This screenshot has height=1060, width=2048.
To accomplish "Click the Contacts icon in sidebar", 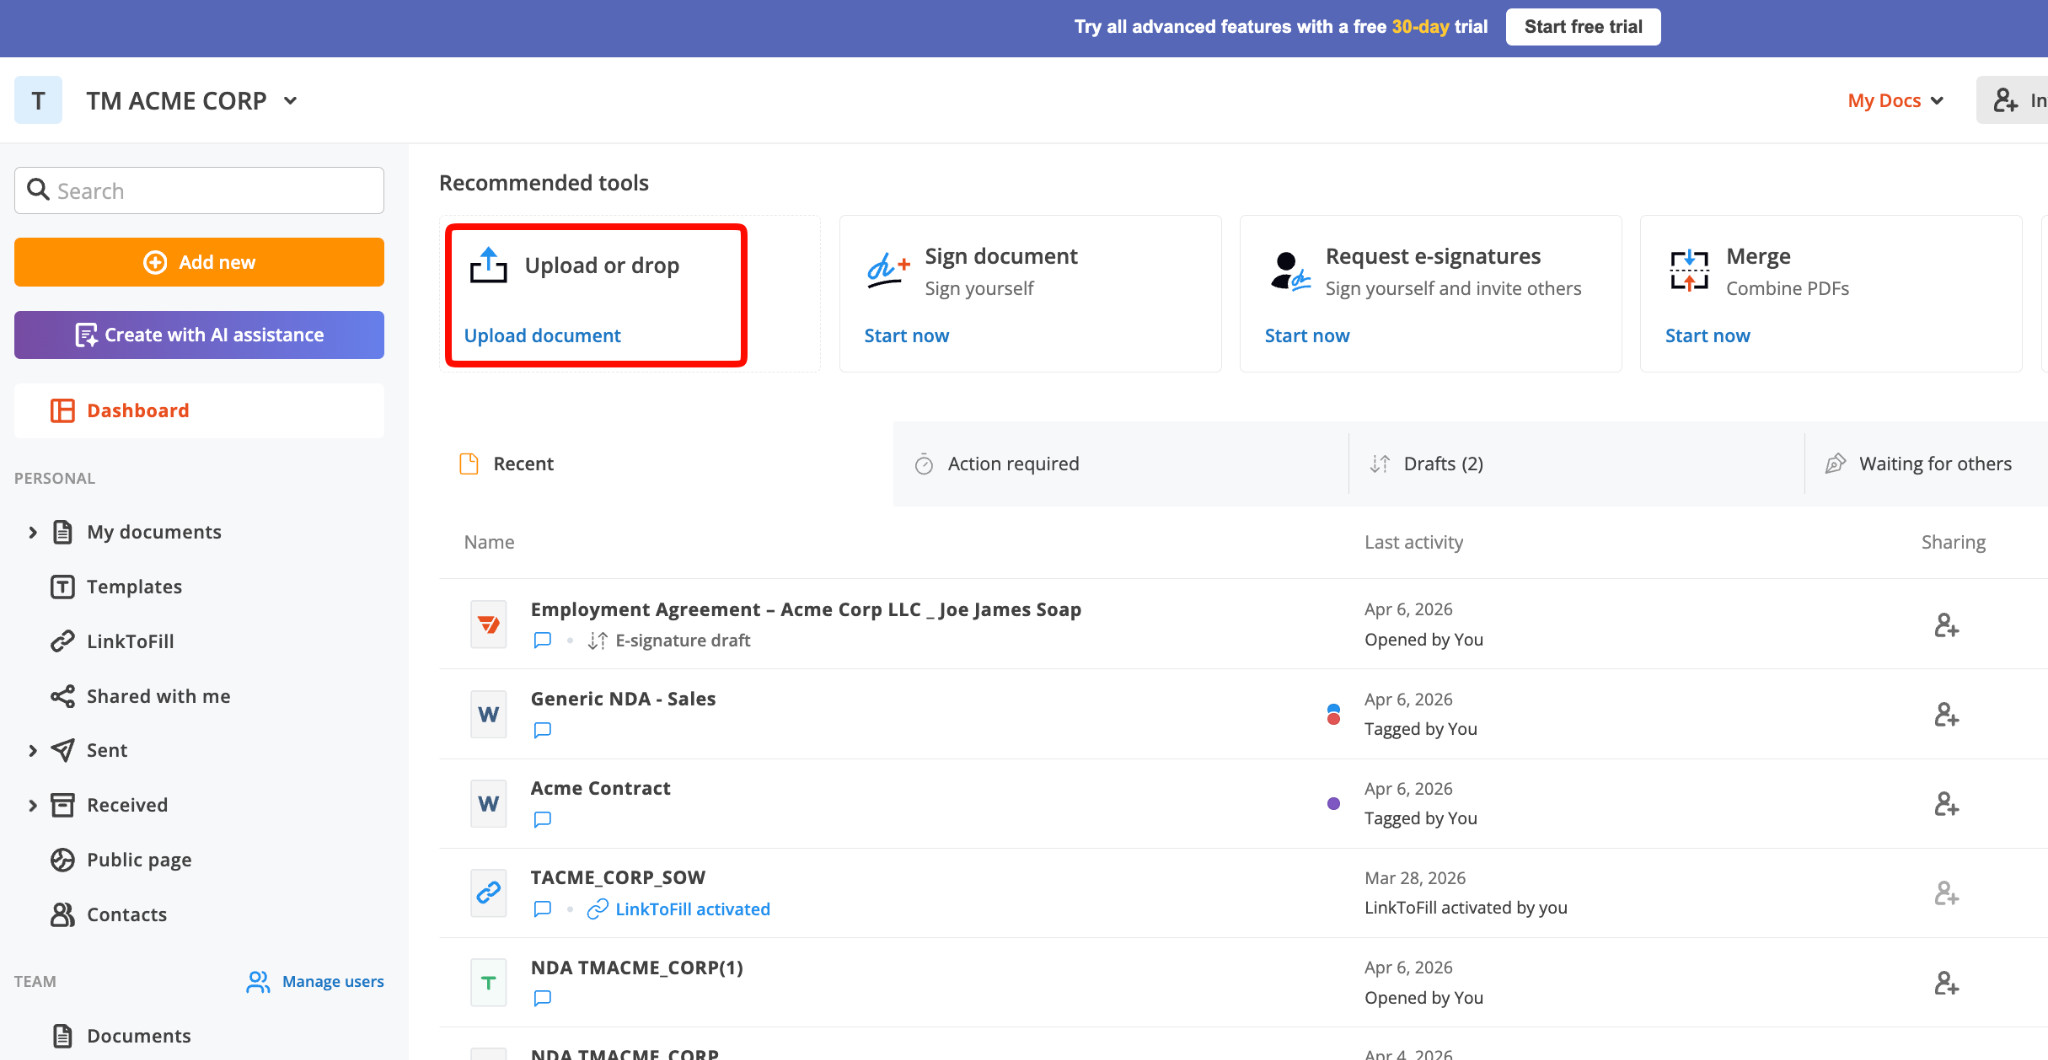I will tap(63, 914).
